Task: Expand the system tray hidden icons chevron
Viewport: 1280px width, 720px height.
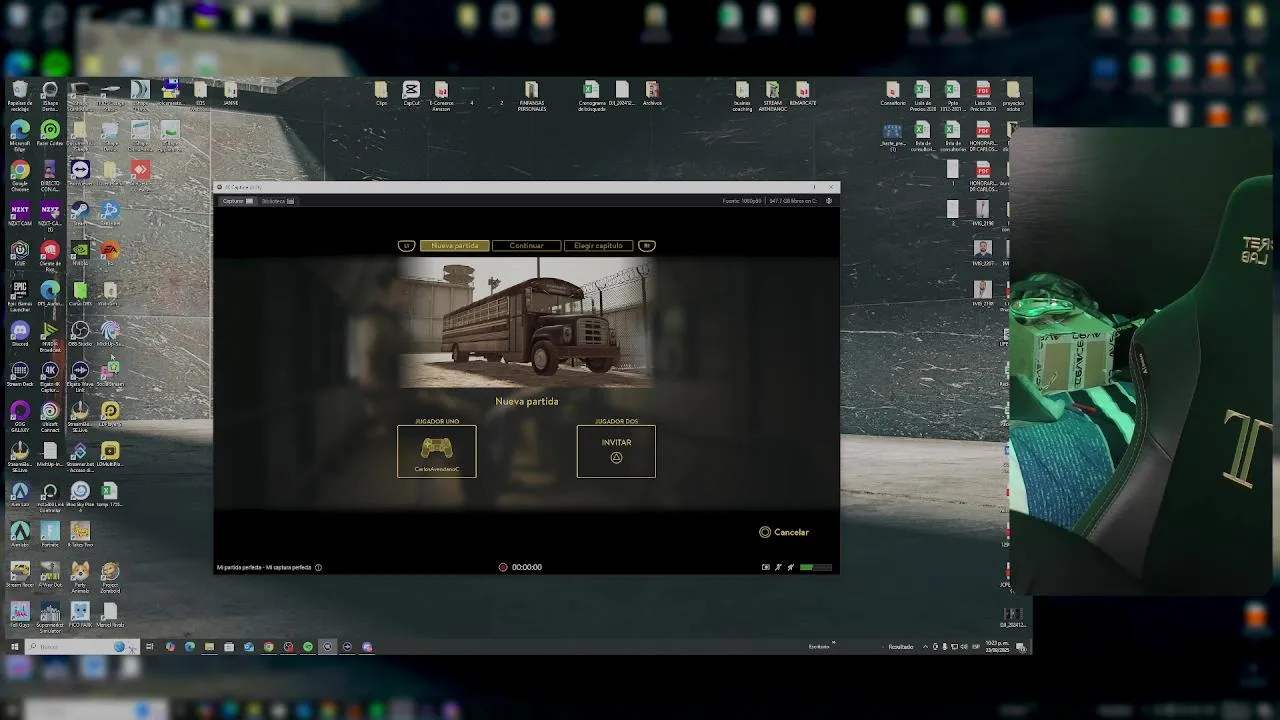Action: click(925, 647)
